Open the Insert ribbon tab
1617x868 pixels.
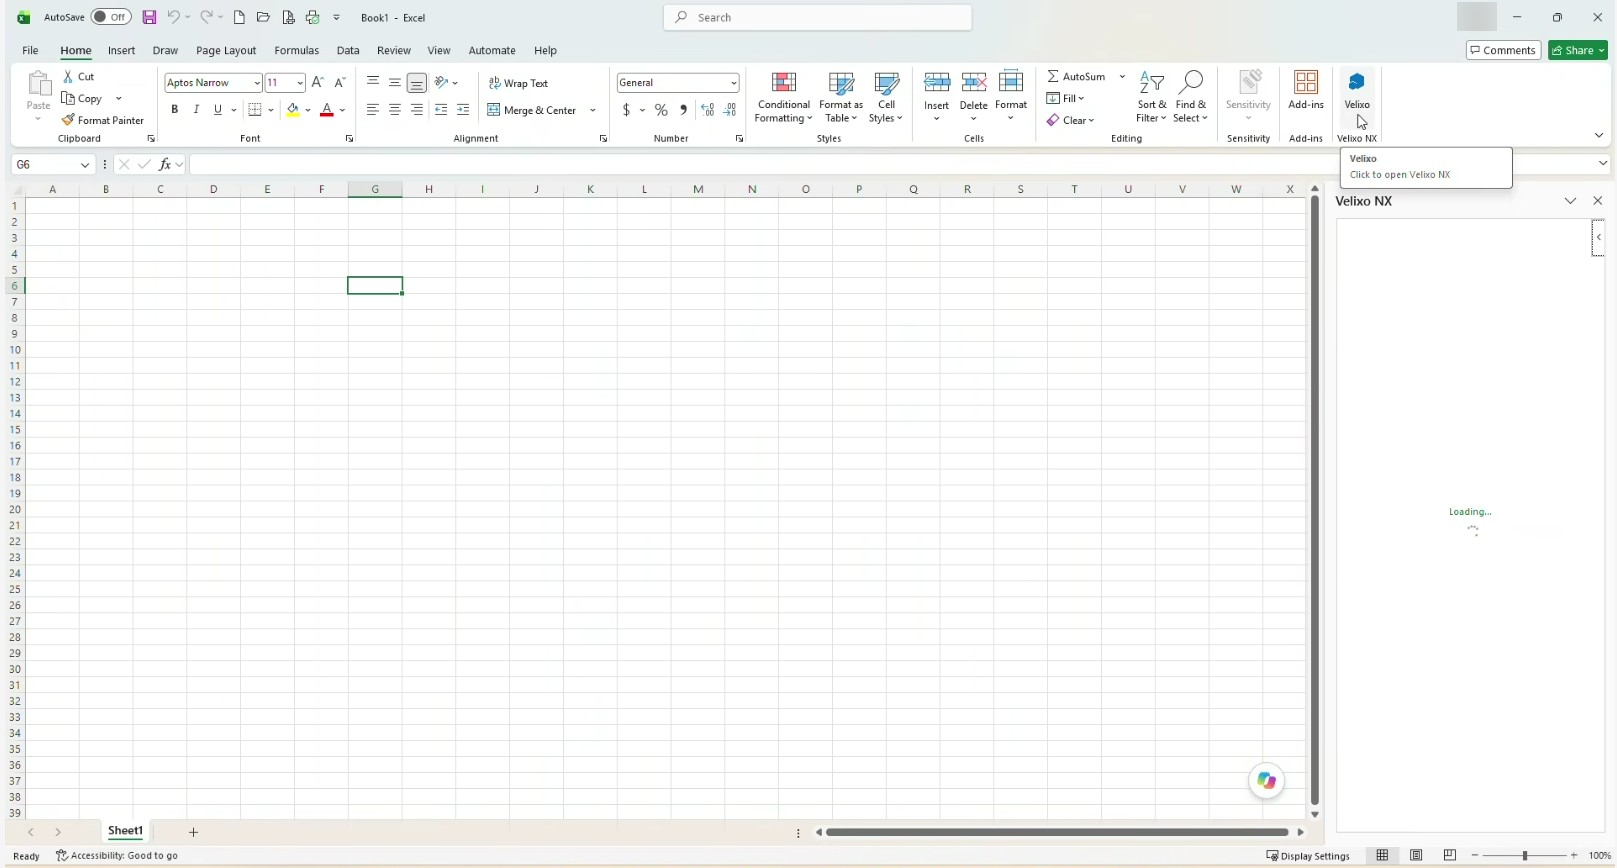click(x=122, y=50)
